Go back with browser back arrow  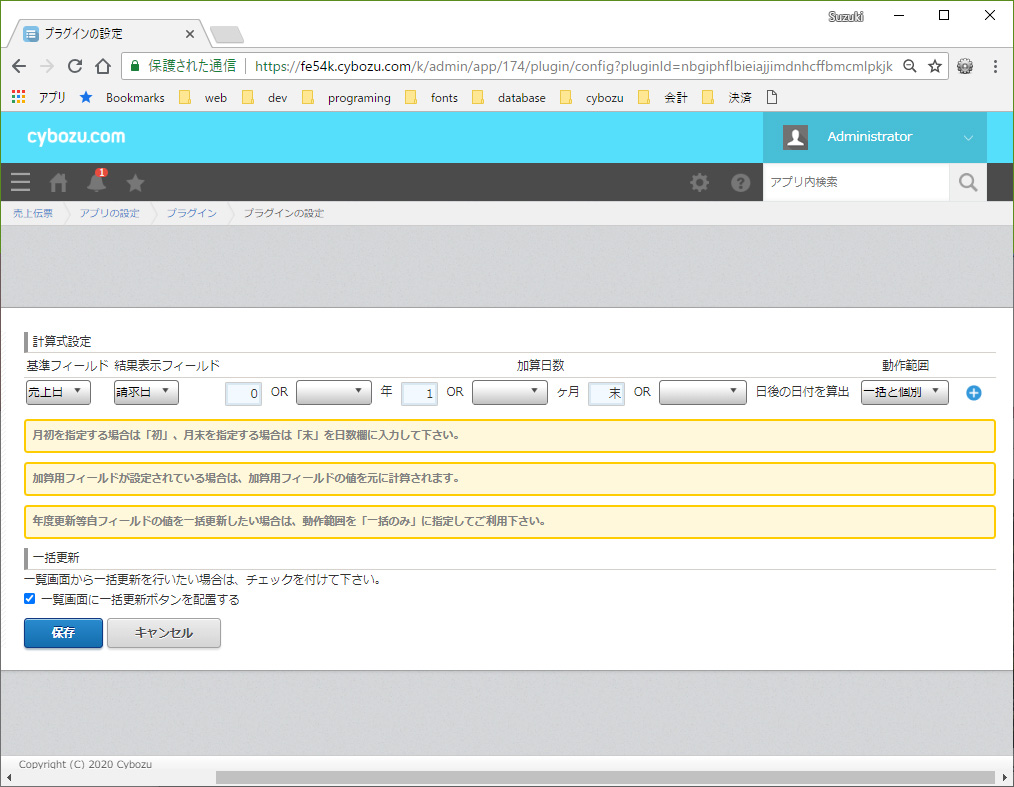click(x=19, y=66)
